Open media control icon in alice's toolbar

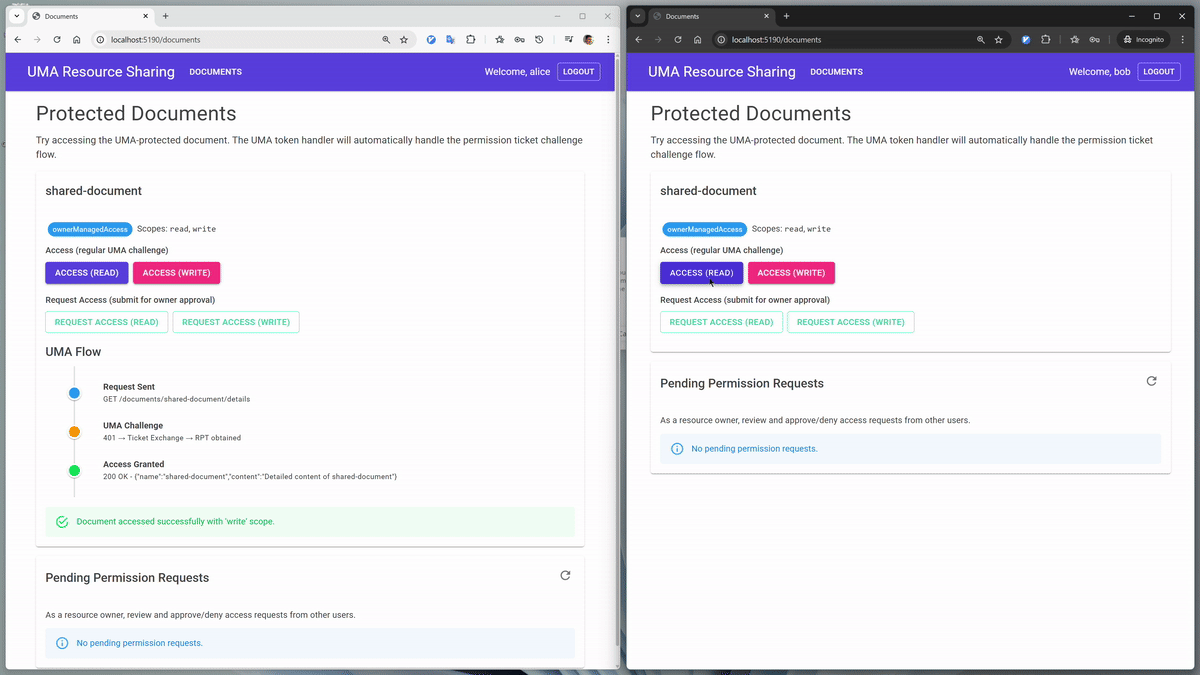pos(568,40)
